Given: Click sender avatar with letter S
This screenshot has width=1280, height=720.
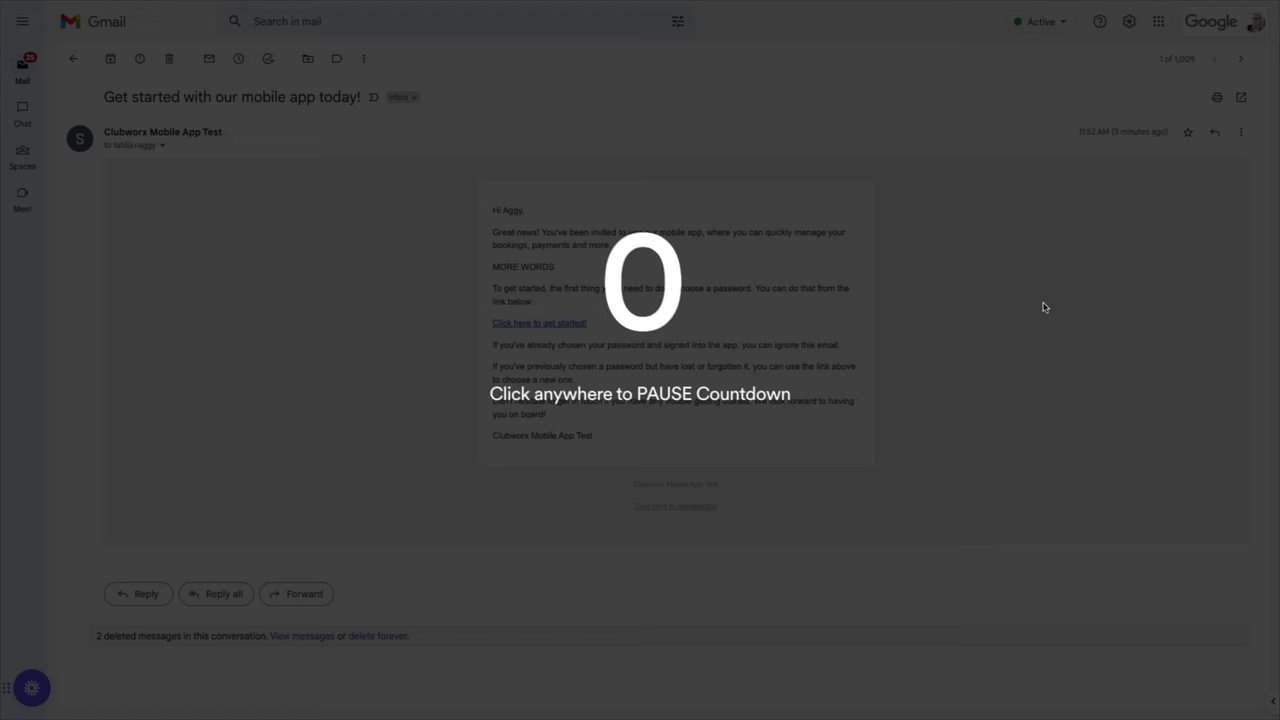Looking at the screenshot, I should coord(80,138).
